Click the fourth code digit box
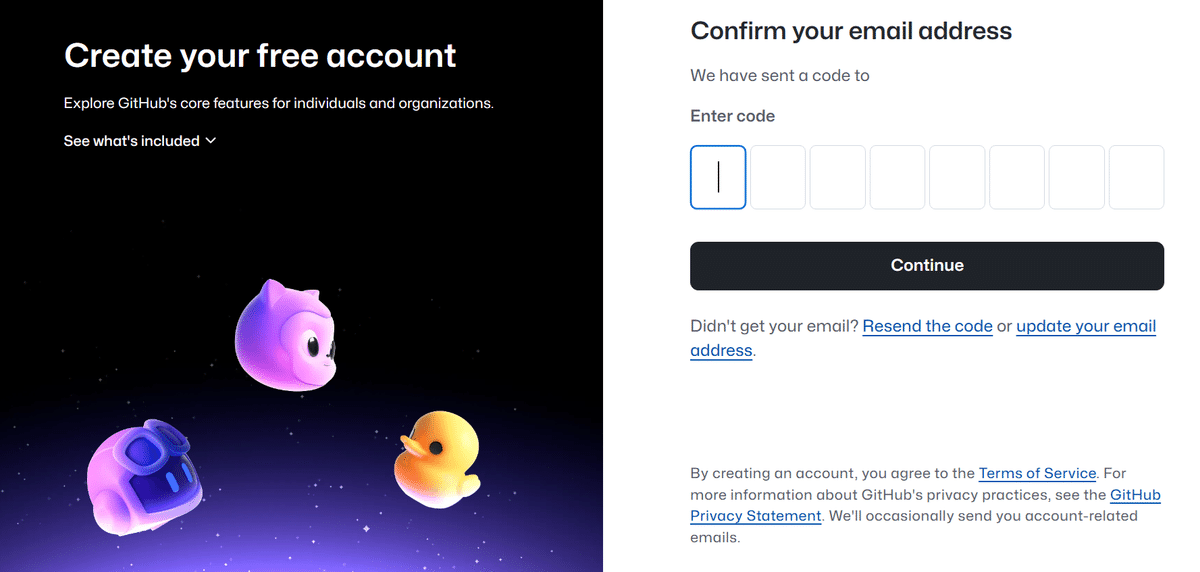 click(x=897, y=177)
